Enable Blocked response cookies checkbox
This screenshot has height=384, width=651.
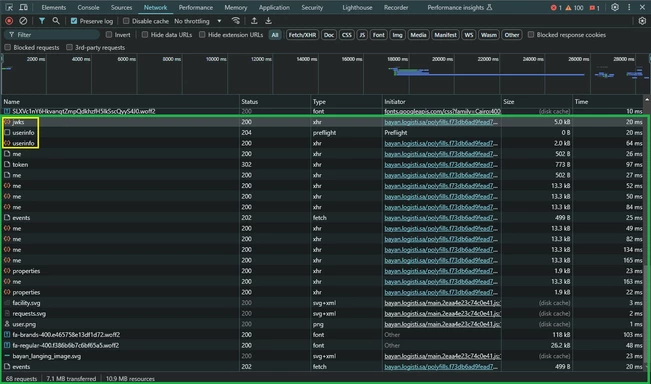[531, 34]
